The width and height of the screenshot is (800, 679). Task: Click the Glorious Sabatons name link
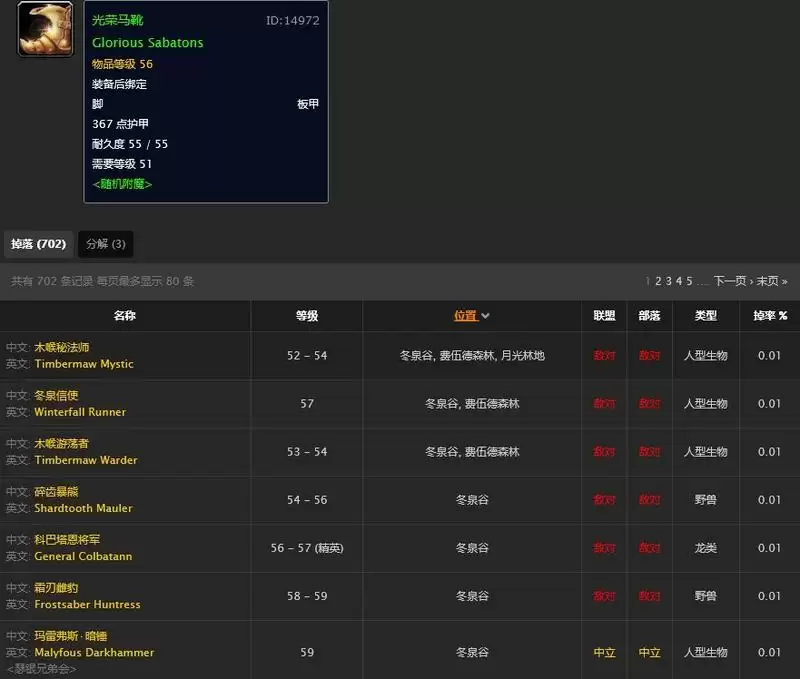coord(147,43)
